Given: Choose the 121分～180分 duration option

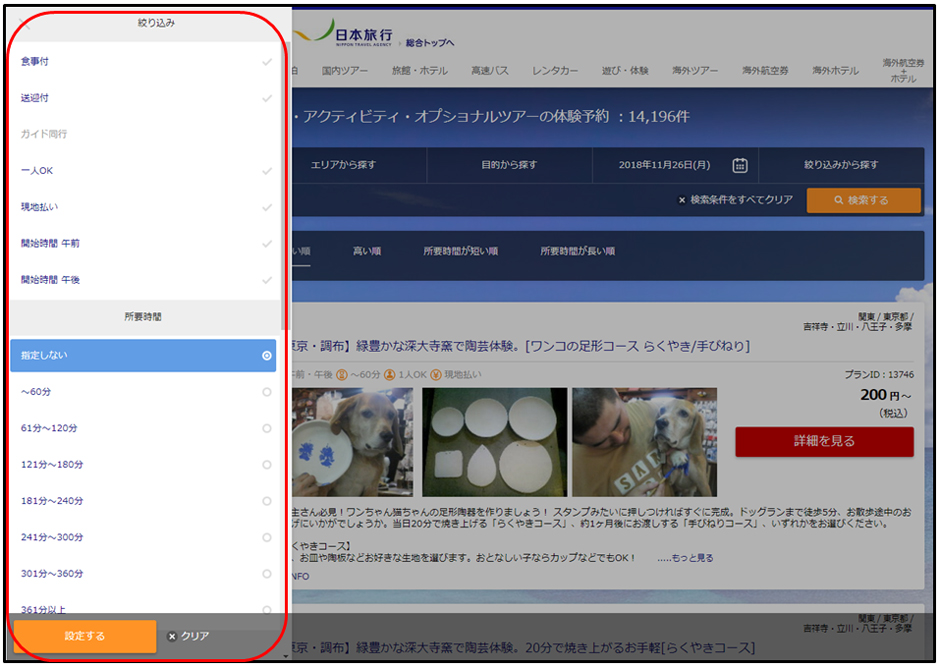Looking at the screenshot, I should click(140, 465).
